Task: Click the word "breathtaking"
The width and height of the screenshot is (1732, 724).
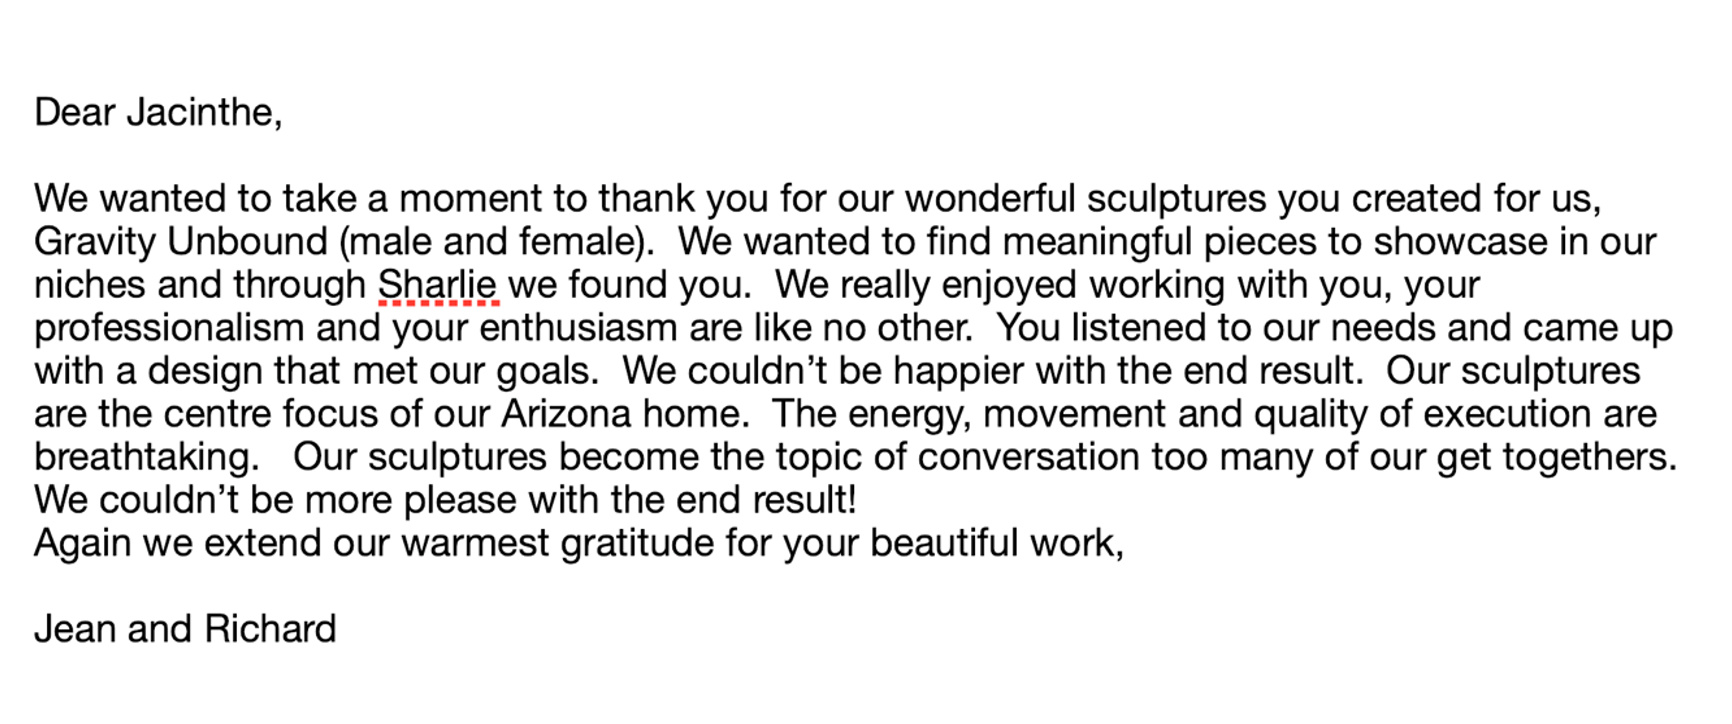Action: coord(141,457)
